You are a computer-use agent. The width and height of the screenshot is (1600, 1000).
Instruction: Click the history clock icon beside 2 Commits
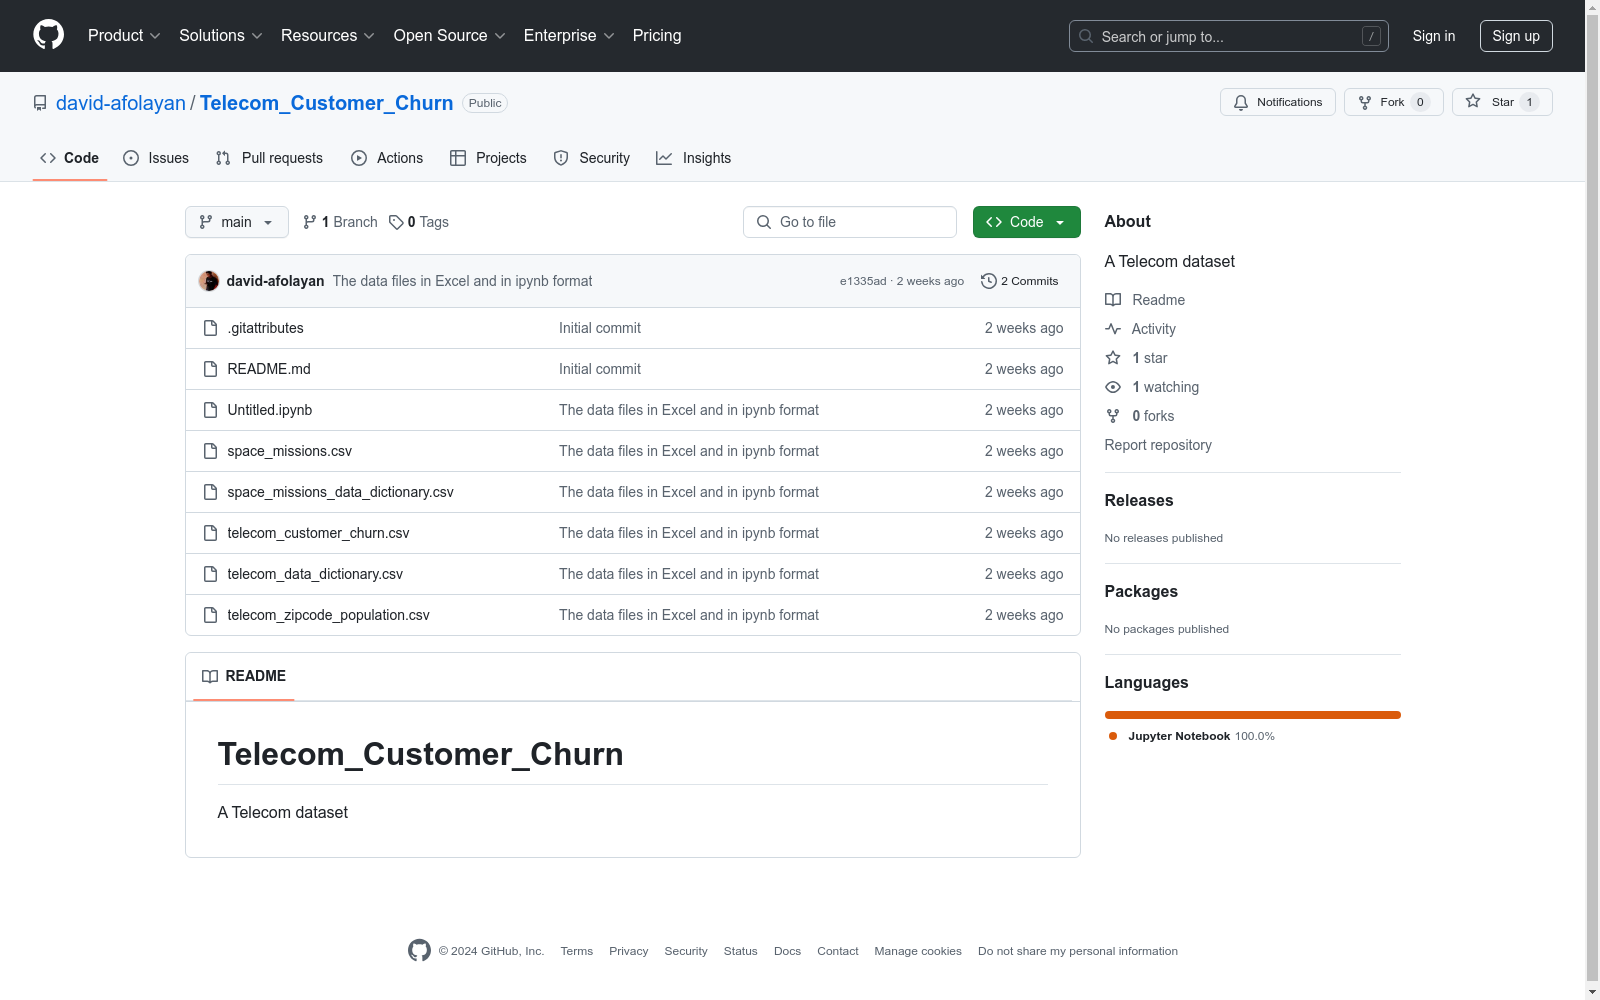[x=989, y=281]
